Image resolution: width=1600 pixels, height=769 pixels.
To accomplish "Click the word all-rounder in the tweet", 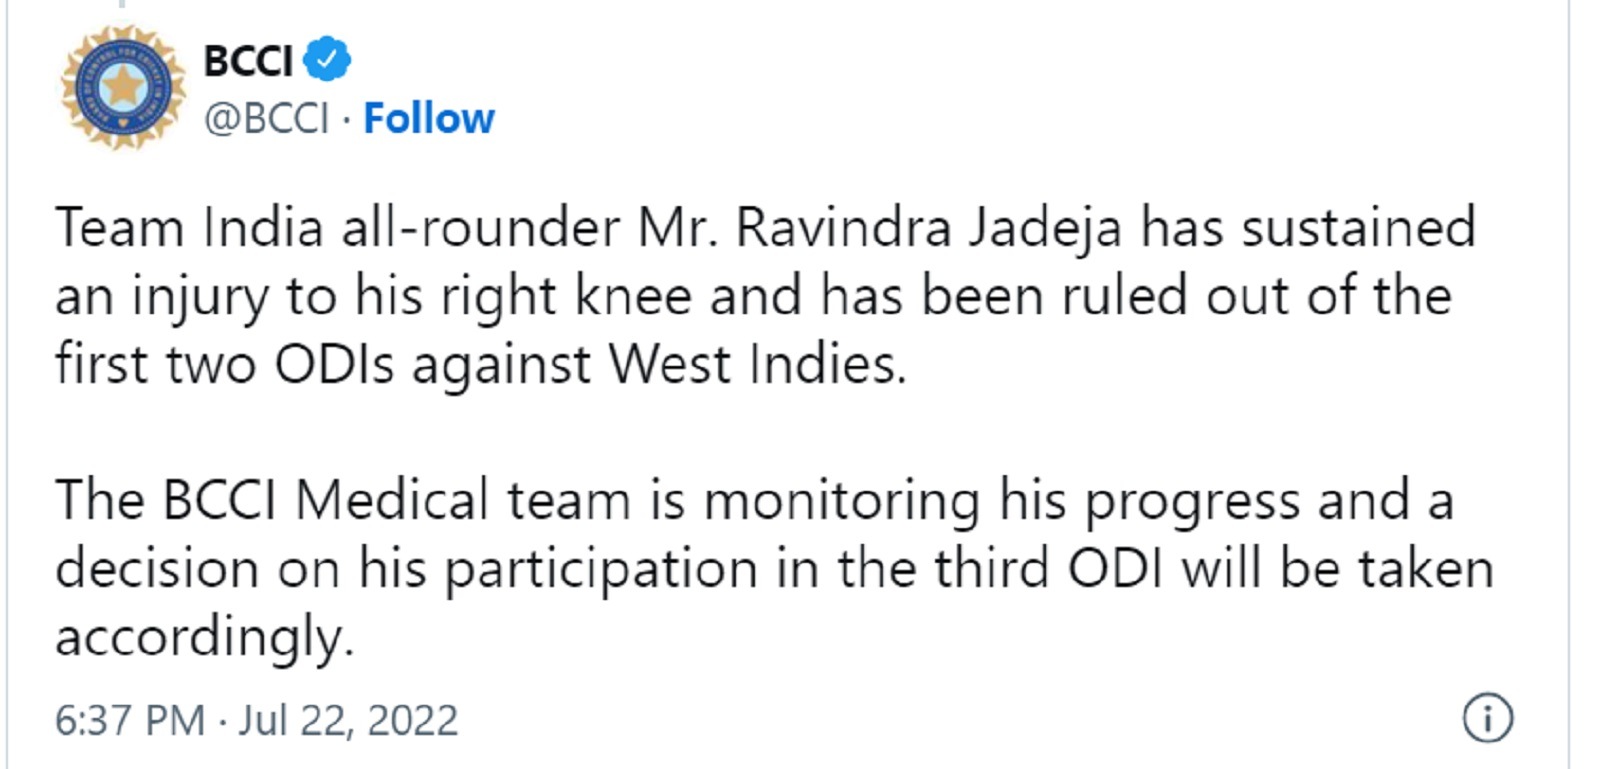I will (480, 228).
